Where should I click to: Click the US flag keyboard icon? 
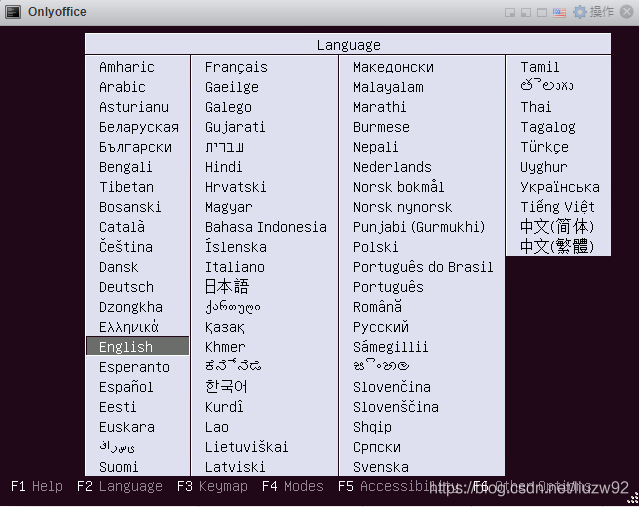click(559, 13)
